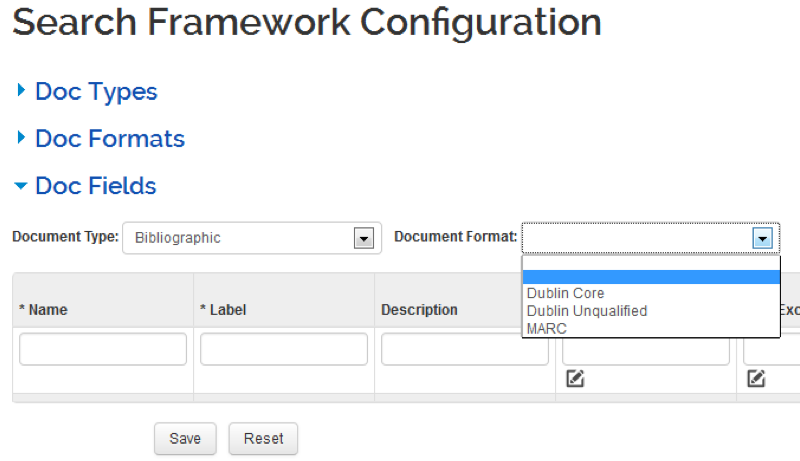Screen dimensions: 800x461
Task: Pick MARC as the document format
Action: pyautogui.click(x=546, y=328)
